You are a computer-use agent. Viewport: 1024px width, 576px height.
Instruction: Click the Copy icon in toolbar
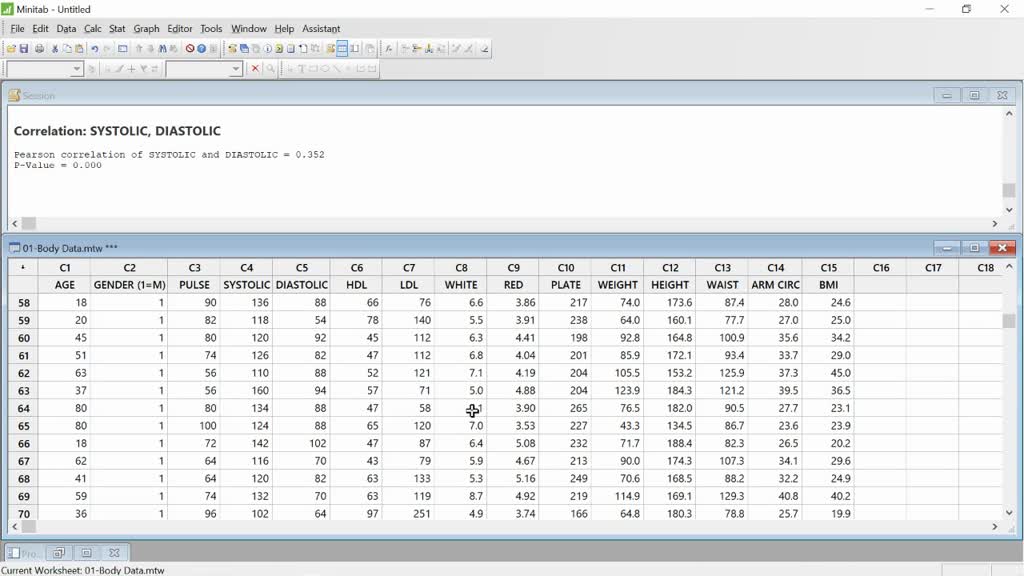point(67,49)
